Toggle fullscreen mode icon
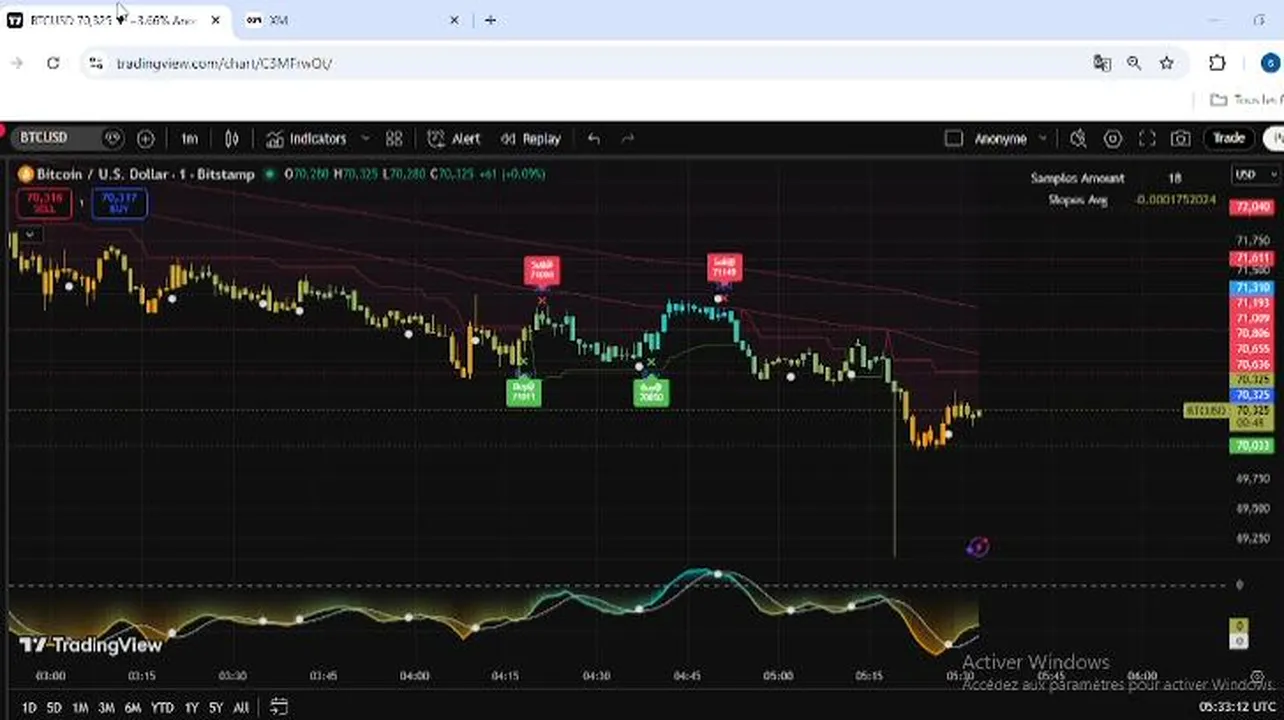 pyautogui.click(x=1147, y=139)
